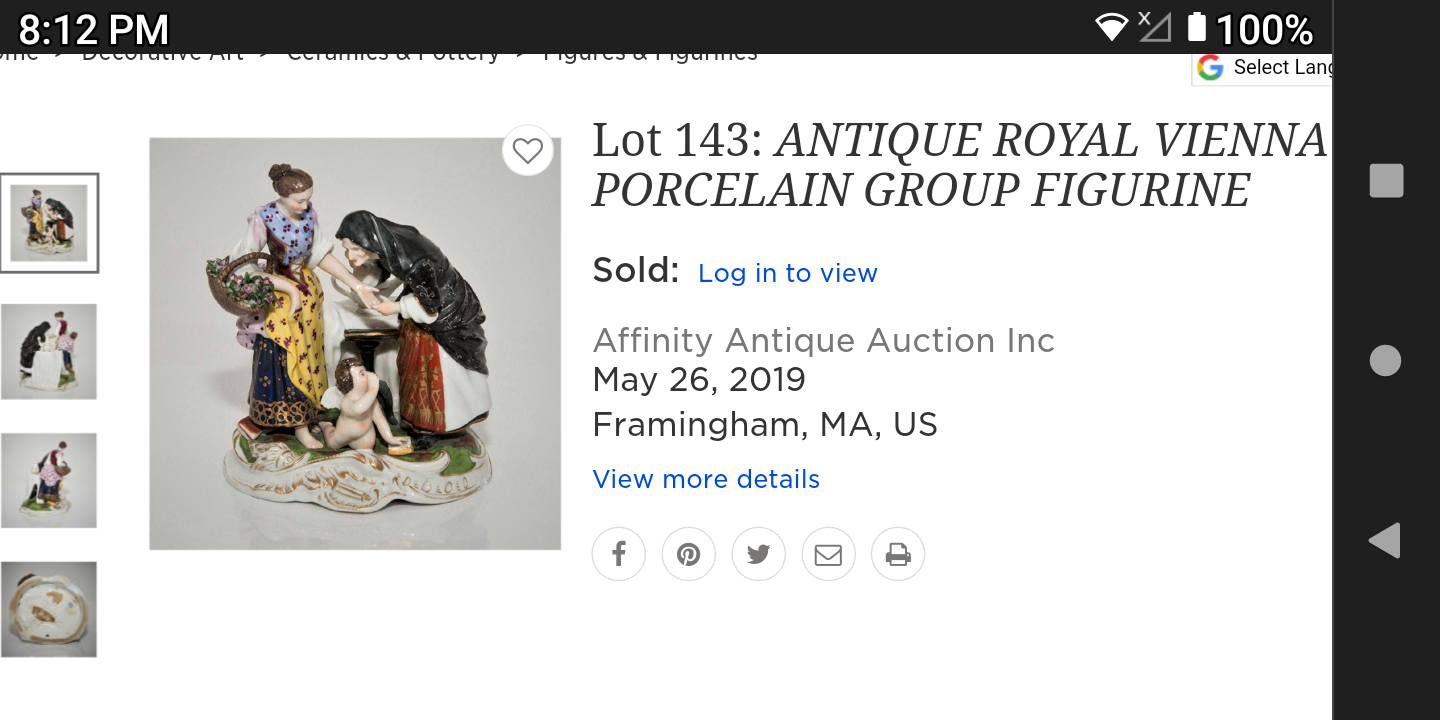Viewport: 1440px width, 720px height.
Task: Email the lot with the envelope icon
Action: tap(829, 554)
